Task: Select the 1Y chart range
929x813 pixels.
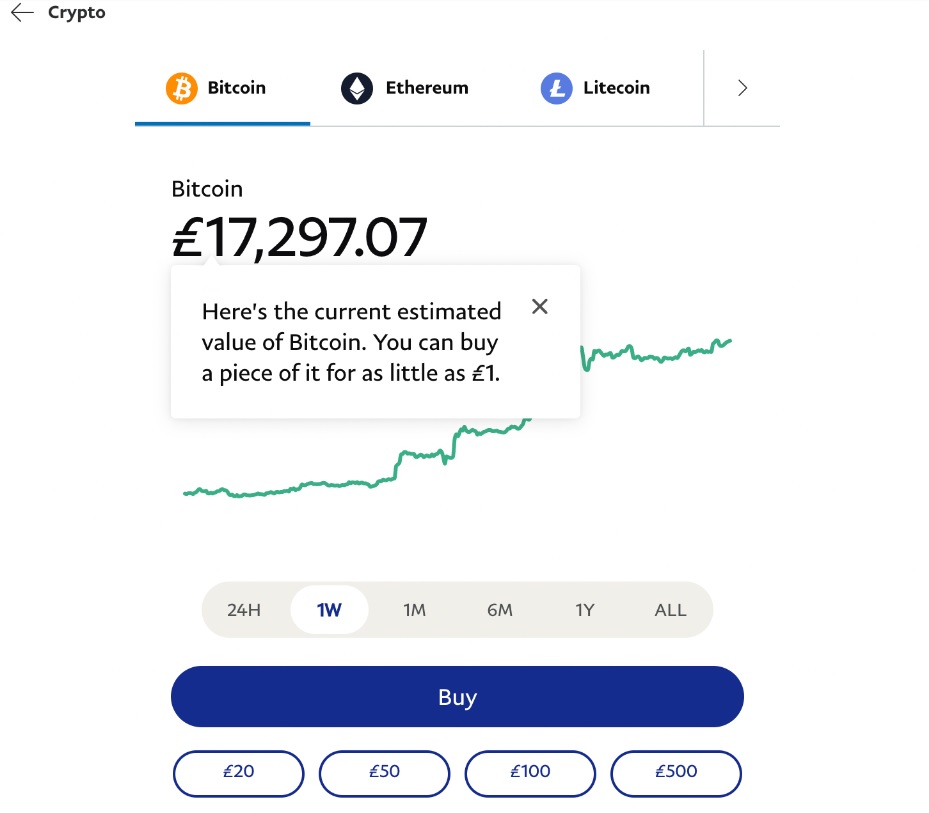Action: click(585, 610)
